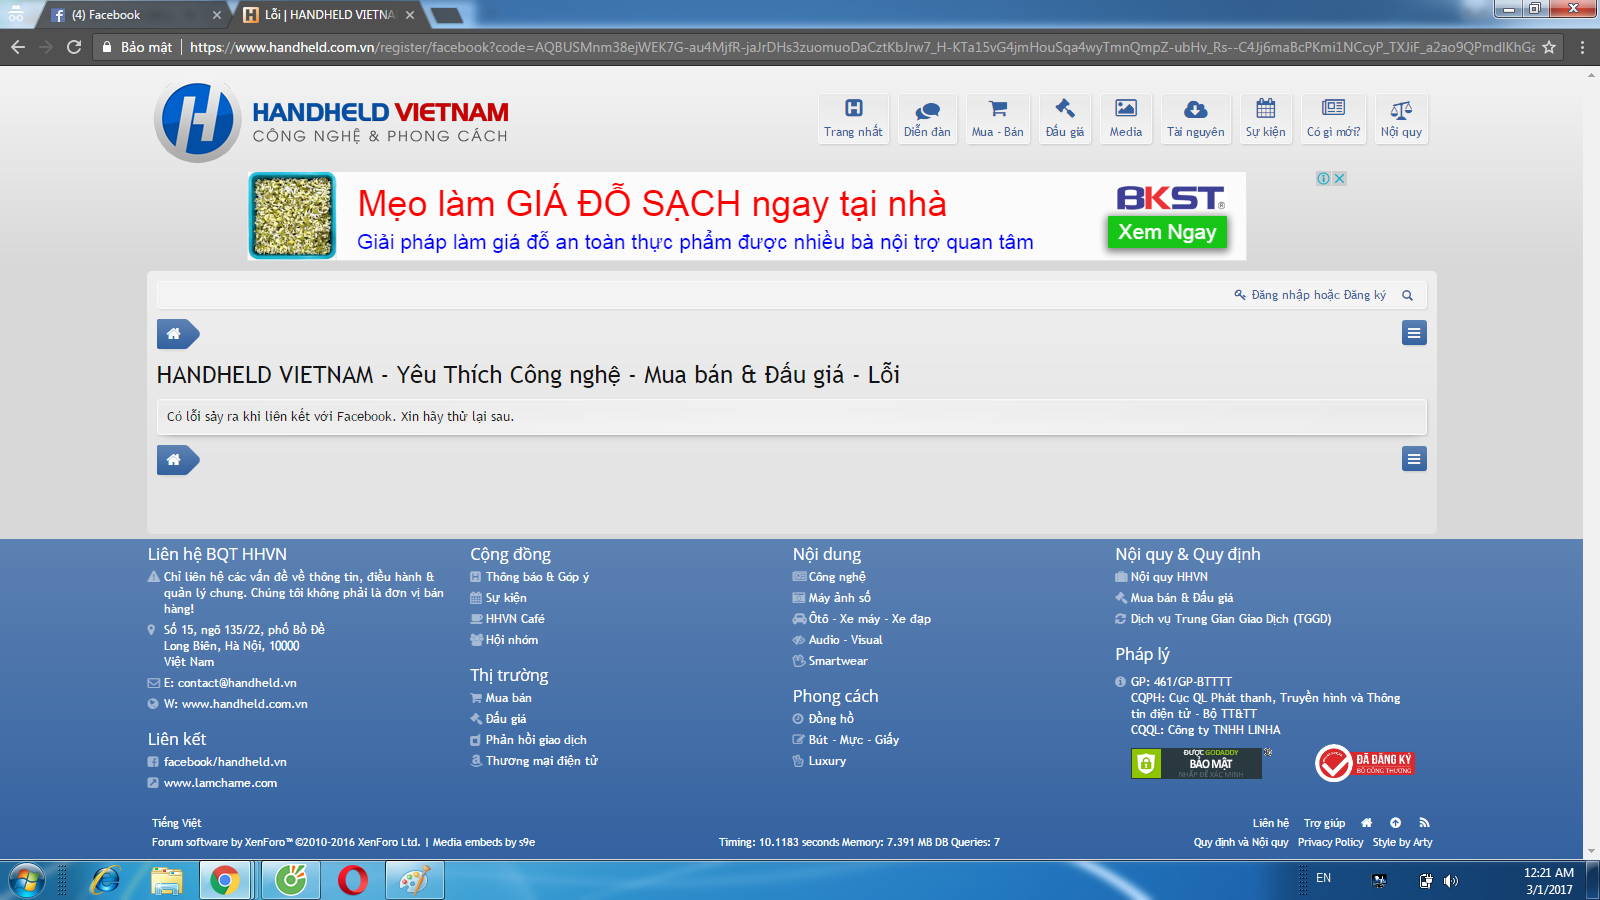Bookmark this page with the star icon

tap(1549, 47)
